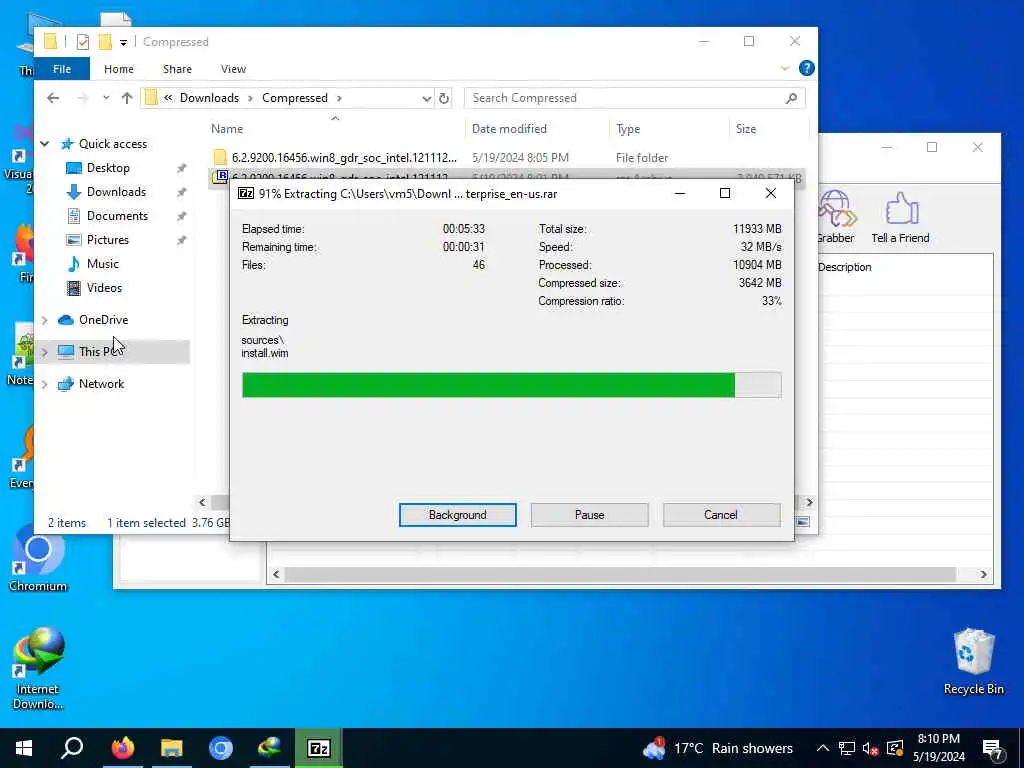This screenshot has width=1024, height=768.
Task: Open Firefox from the taskbar
Action: (x=123, y=748)
